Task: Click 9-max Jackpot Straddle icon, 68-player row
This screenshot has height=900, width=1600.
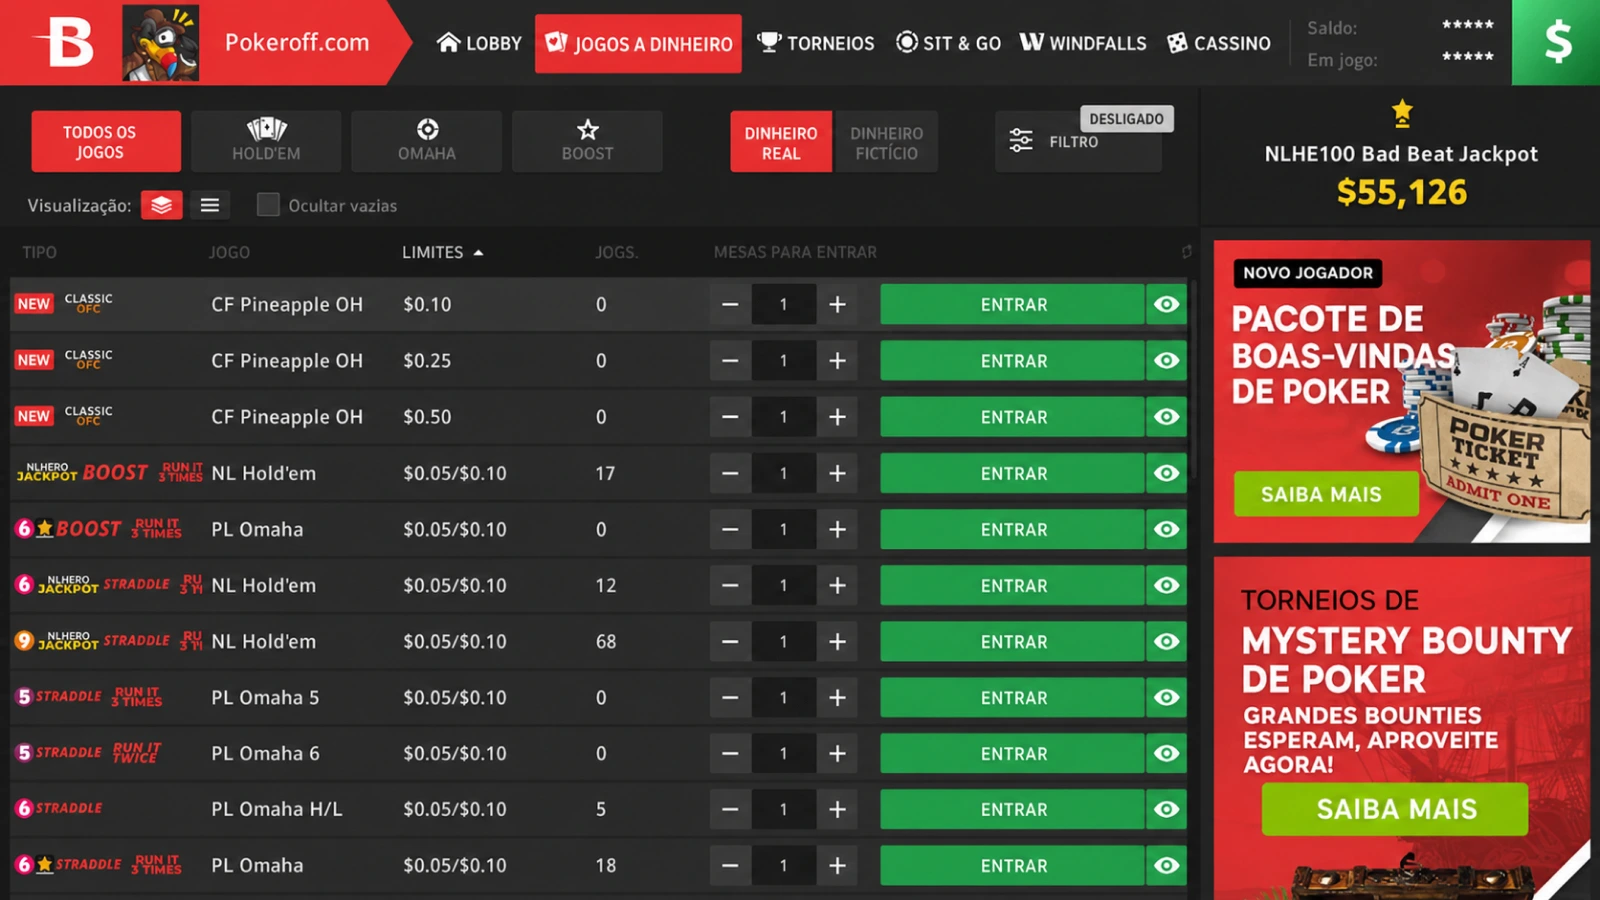Action: click(109, 640)
